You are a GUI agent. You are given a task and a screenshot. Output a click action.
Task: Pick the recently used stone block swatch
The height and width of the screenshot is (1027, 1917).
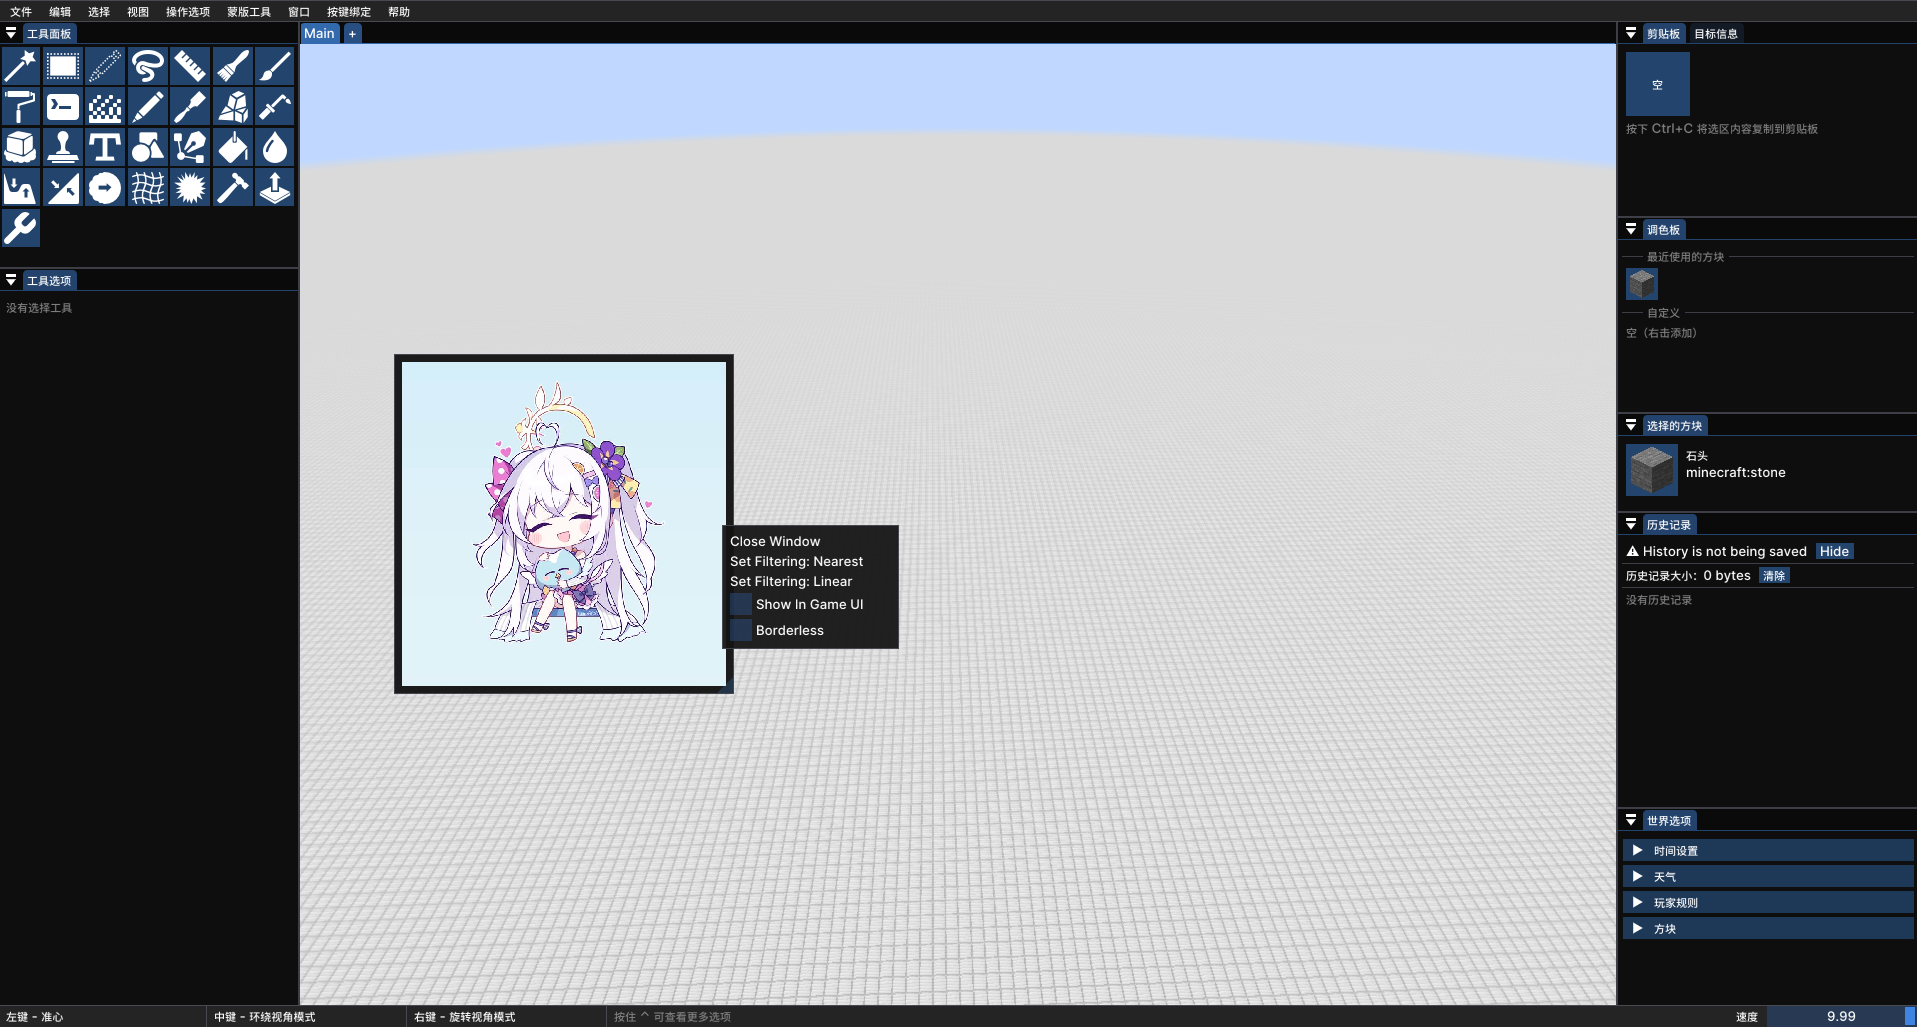1642,284
